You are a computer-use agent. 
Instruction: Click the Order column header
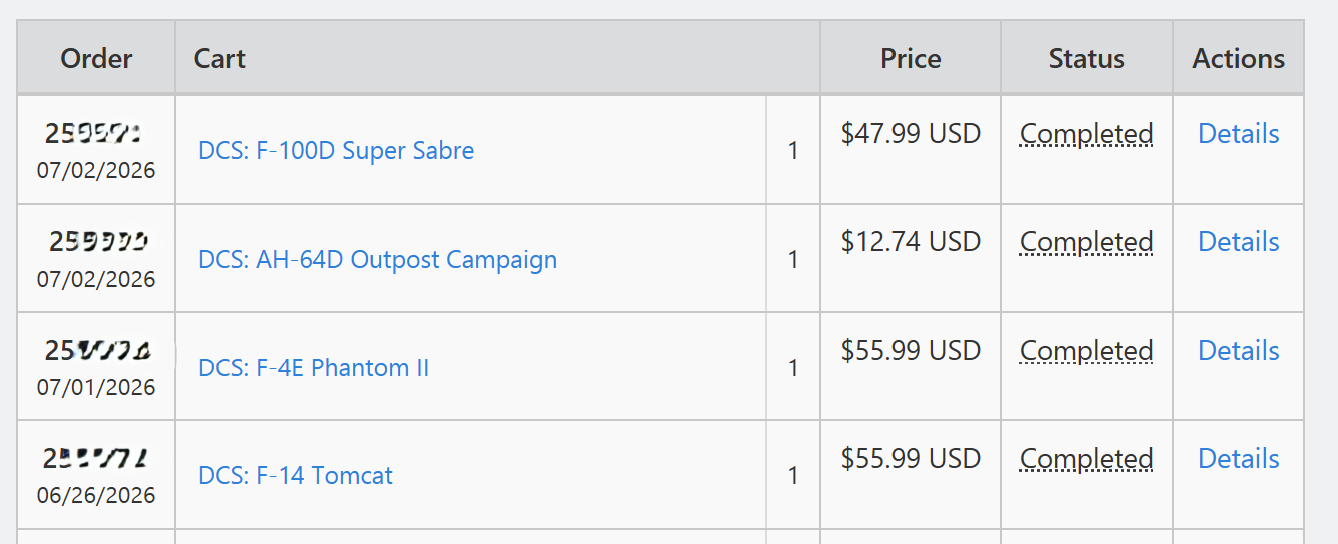pos(96,58)
